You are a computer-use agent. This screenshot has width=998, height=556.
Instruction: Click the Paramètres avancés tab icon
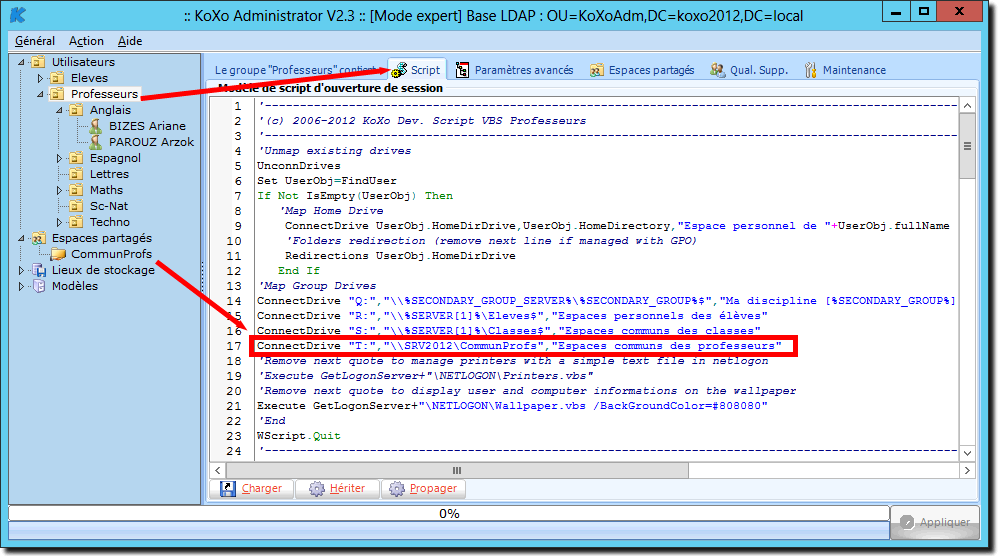(x=463, y=70)
